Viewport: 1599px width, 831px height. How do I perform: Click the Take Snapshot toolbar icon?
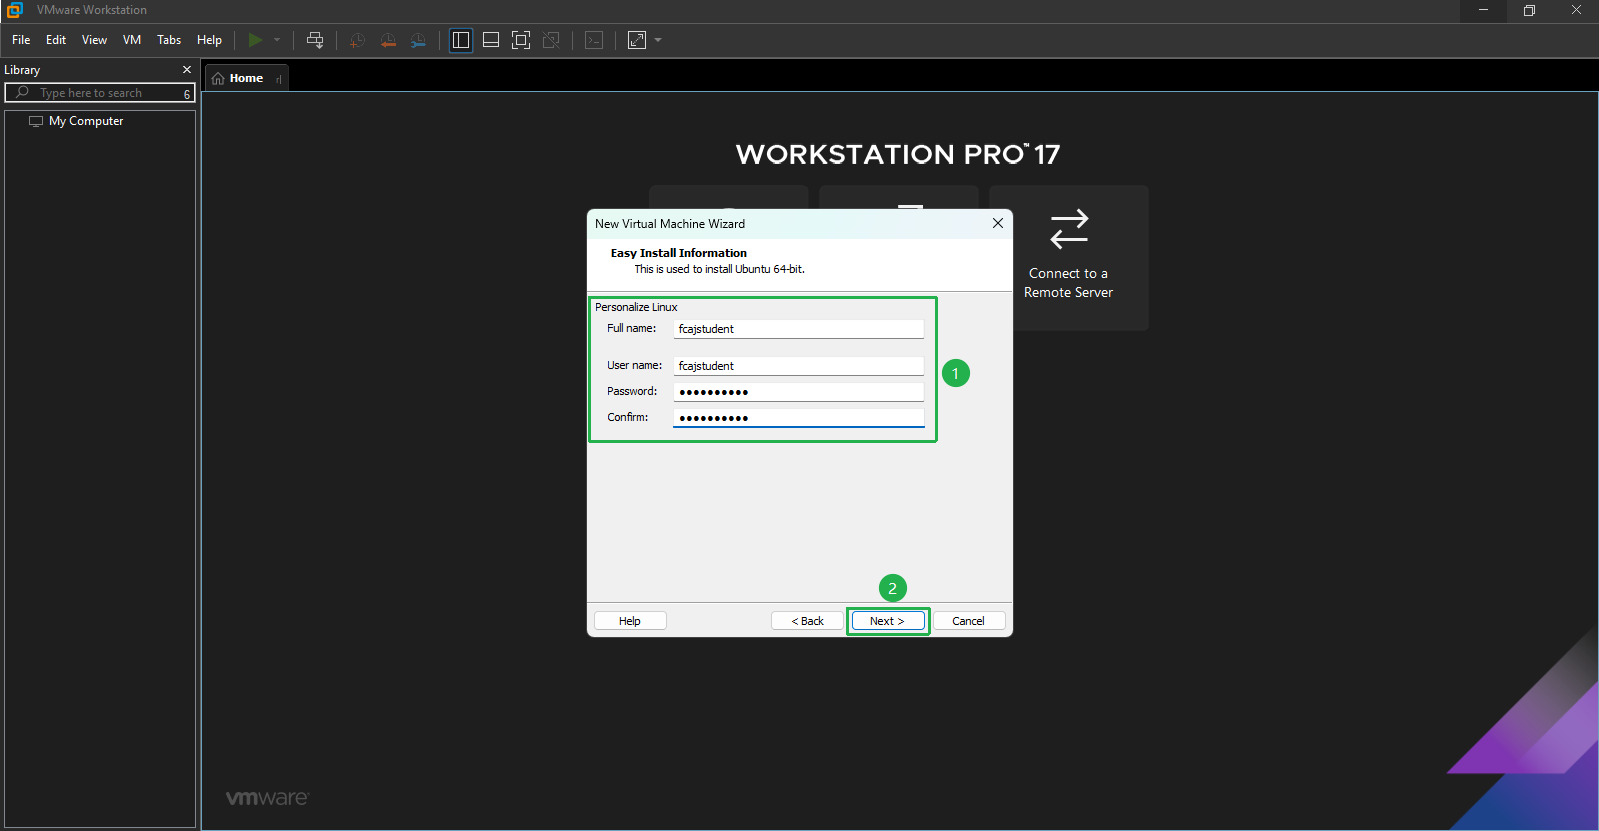(357, 40)
